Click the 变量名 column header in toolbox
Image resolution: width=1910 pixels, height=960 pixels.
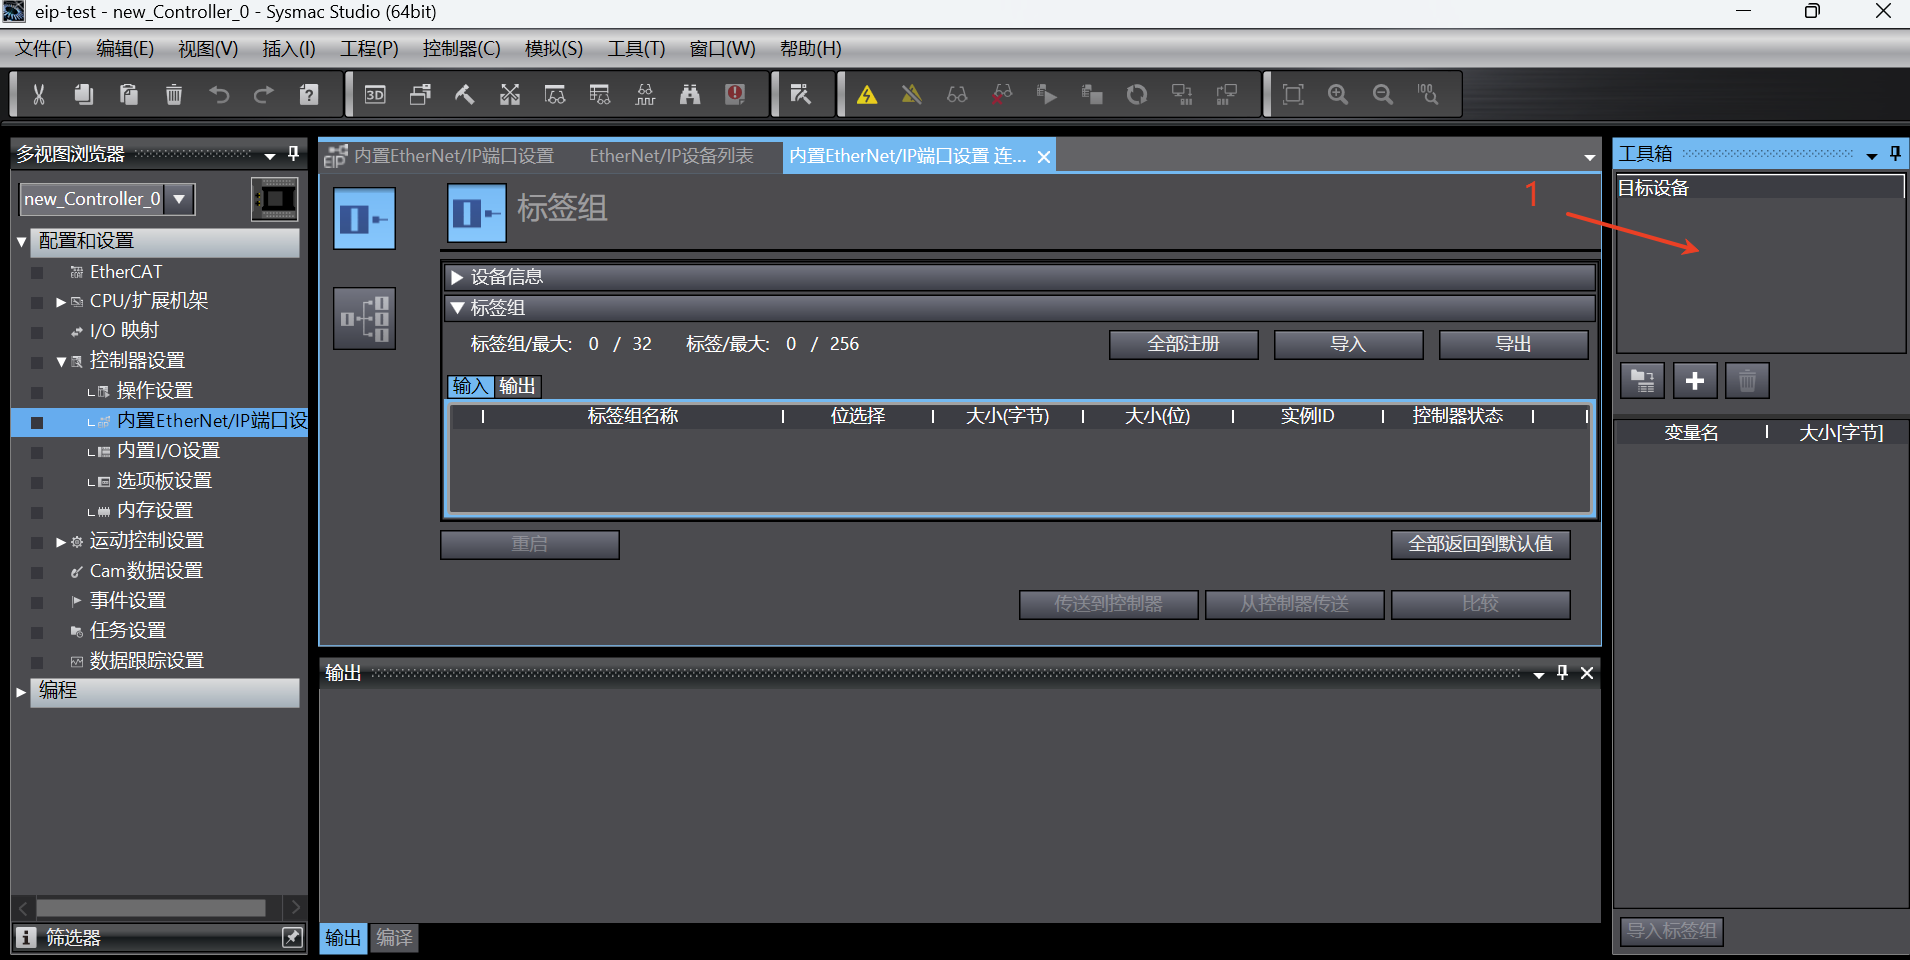pyautogui.click(x=1691, y=433)
